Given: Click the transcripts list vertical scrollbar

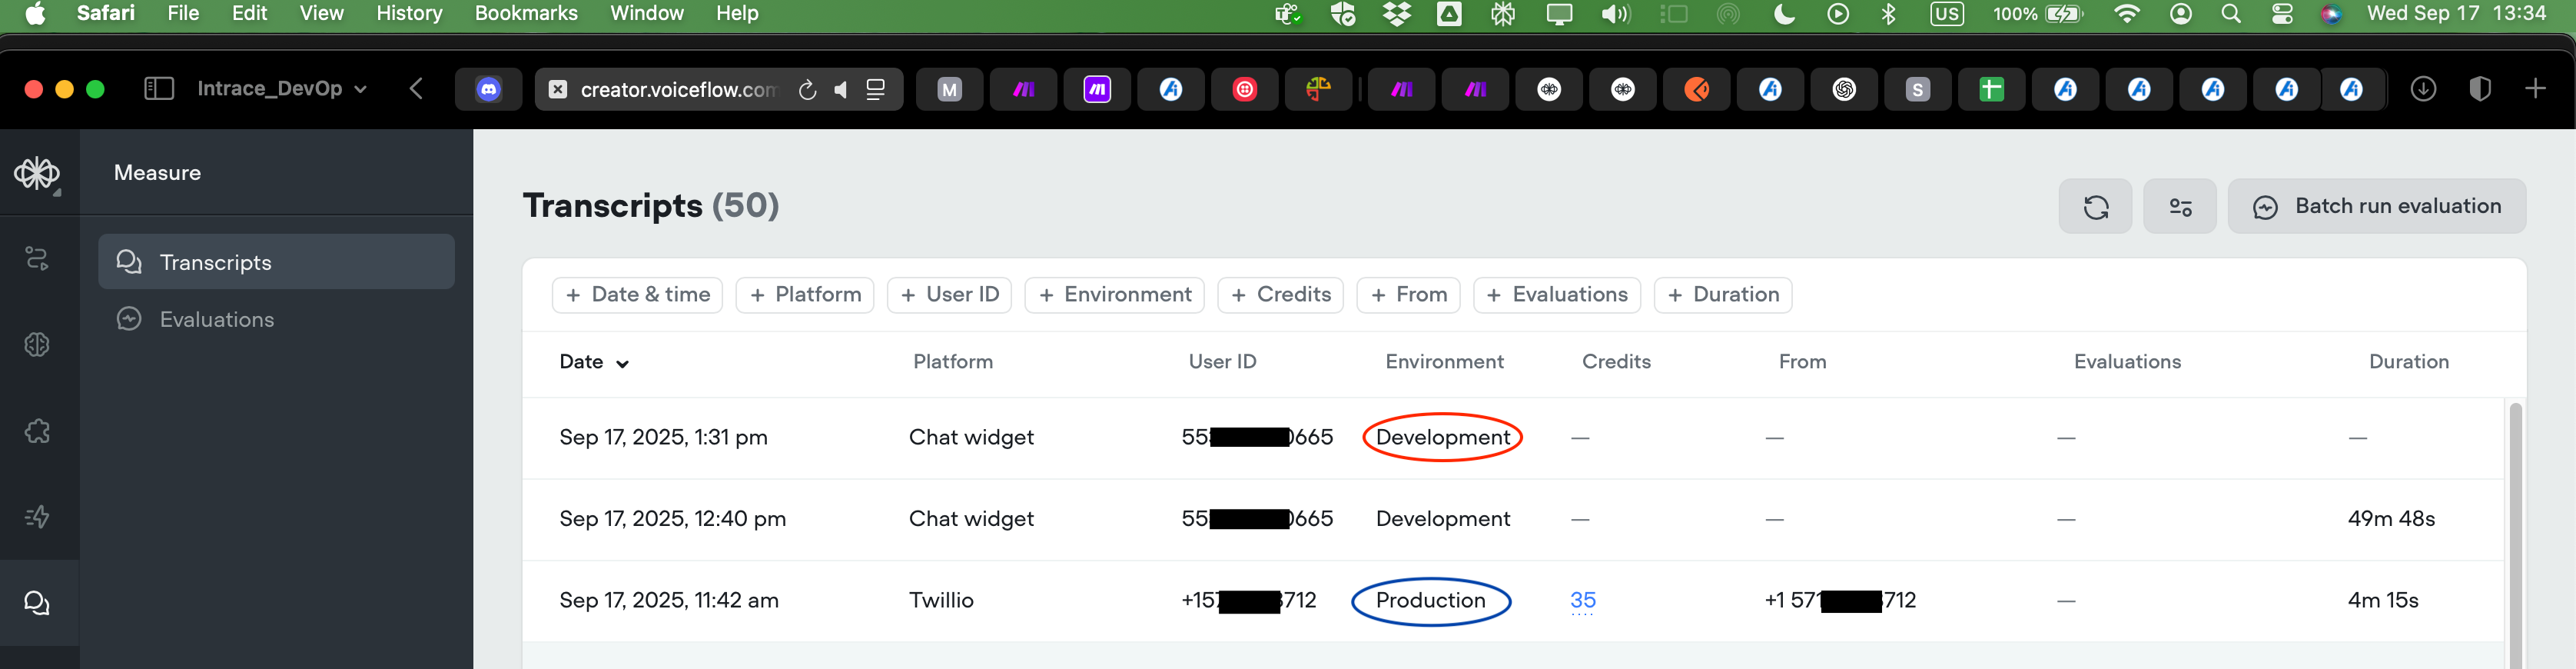Looking at the screenshot, I should coord(2515,530).
